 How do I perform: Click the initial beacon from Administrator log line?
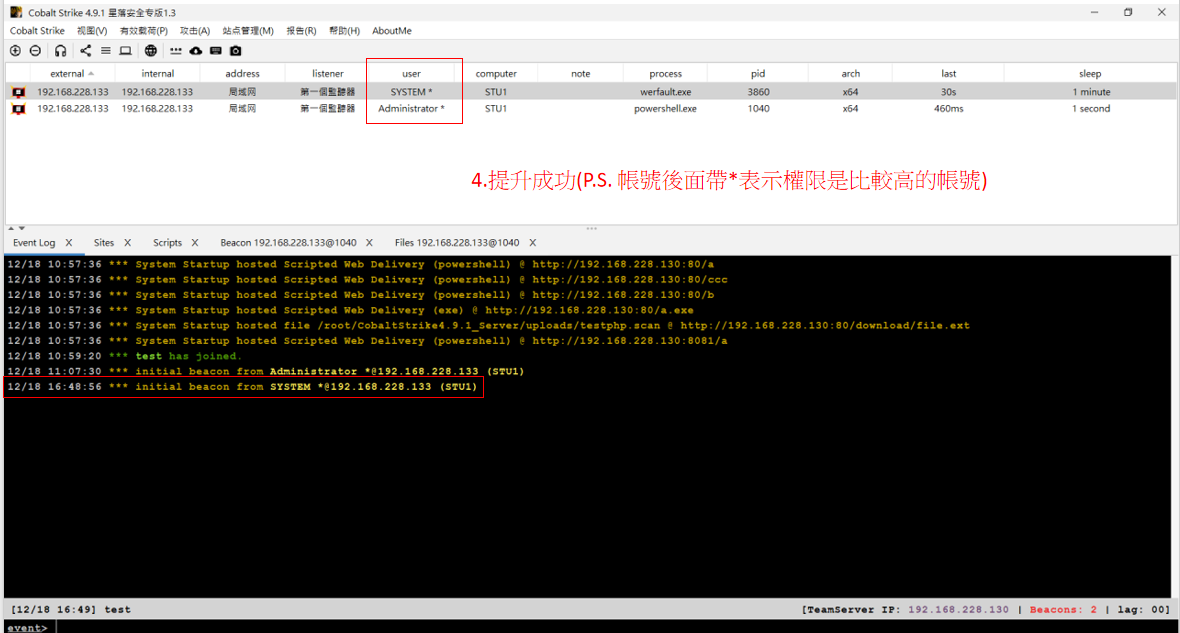[x=266, y=371]
